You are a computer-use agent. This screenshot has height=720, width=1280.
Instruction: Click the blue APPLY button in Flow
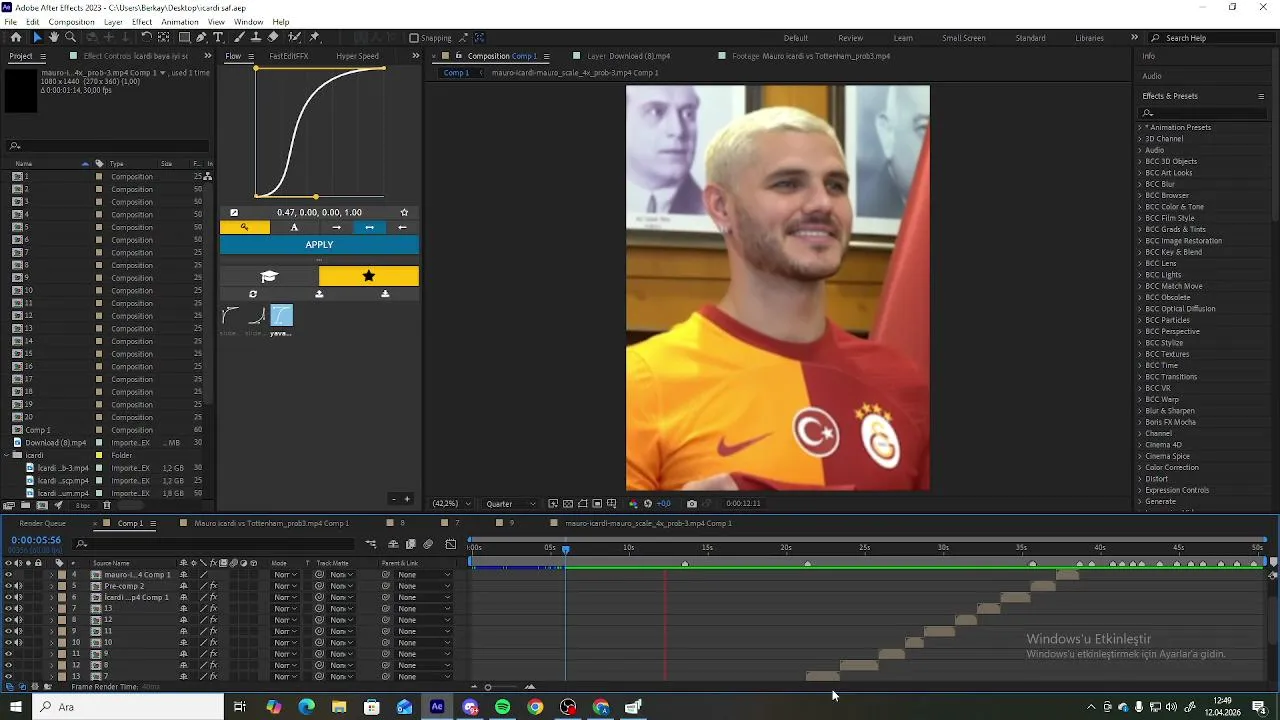pyautogui.click(x=319, y=245)
